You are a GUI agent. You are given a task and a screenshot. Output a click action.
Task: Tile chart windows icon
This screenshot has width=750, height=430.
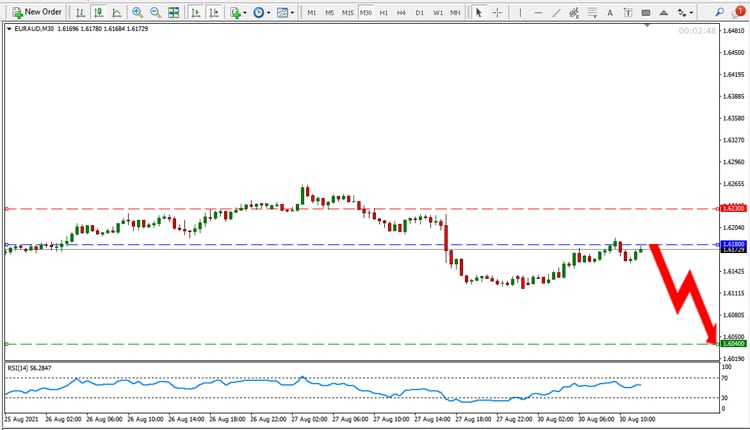pos(173,12)
